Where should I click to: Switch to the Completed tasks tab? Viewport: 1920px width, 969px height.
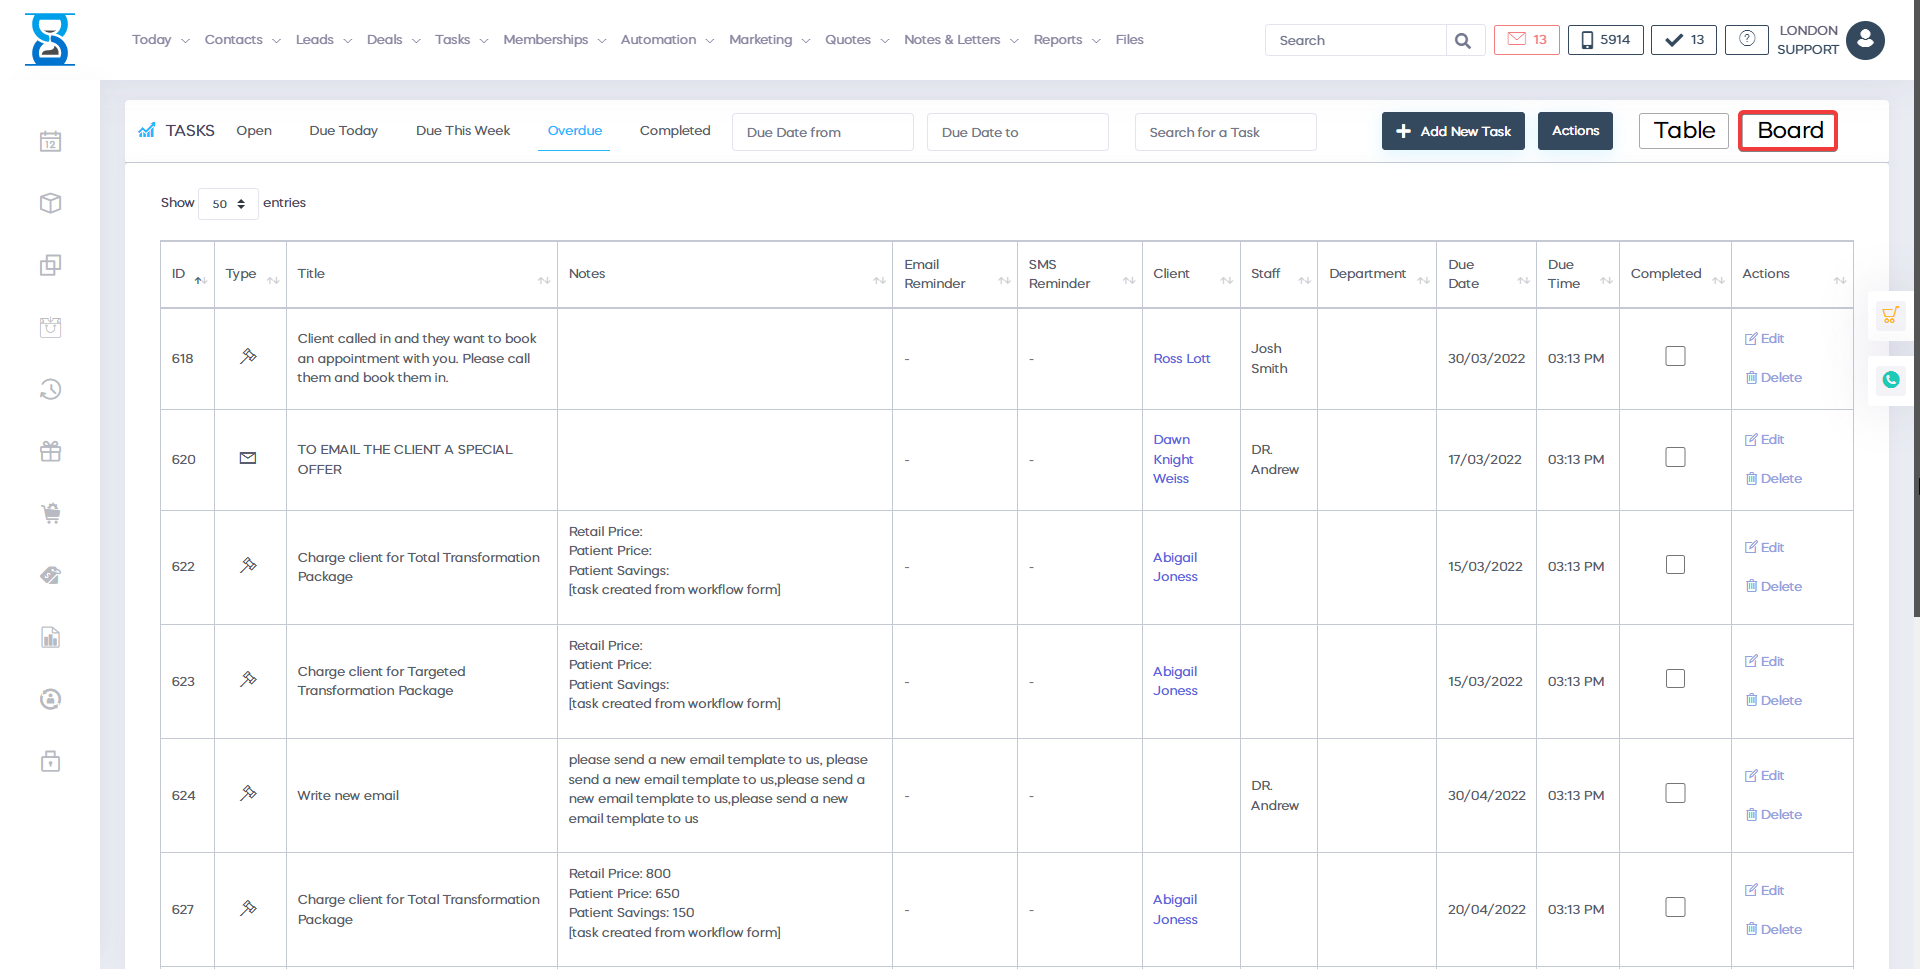point(675,131)
